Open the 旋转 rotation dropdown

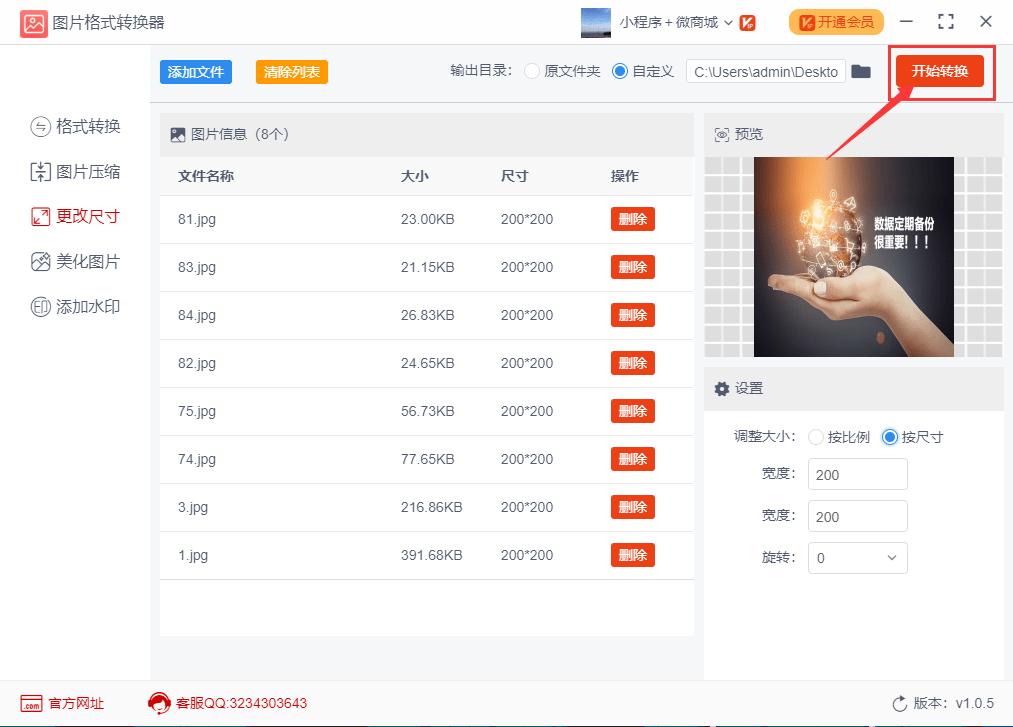[x=857, y=557]
